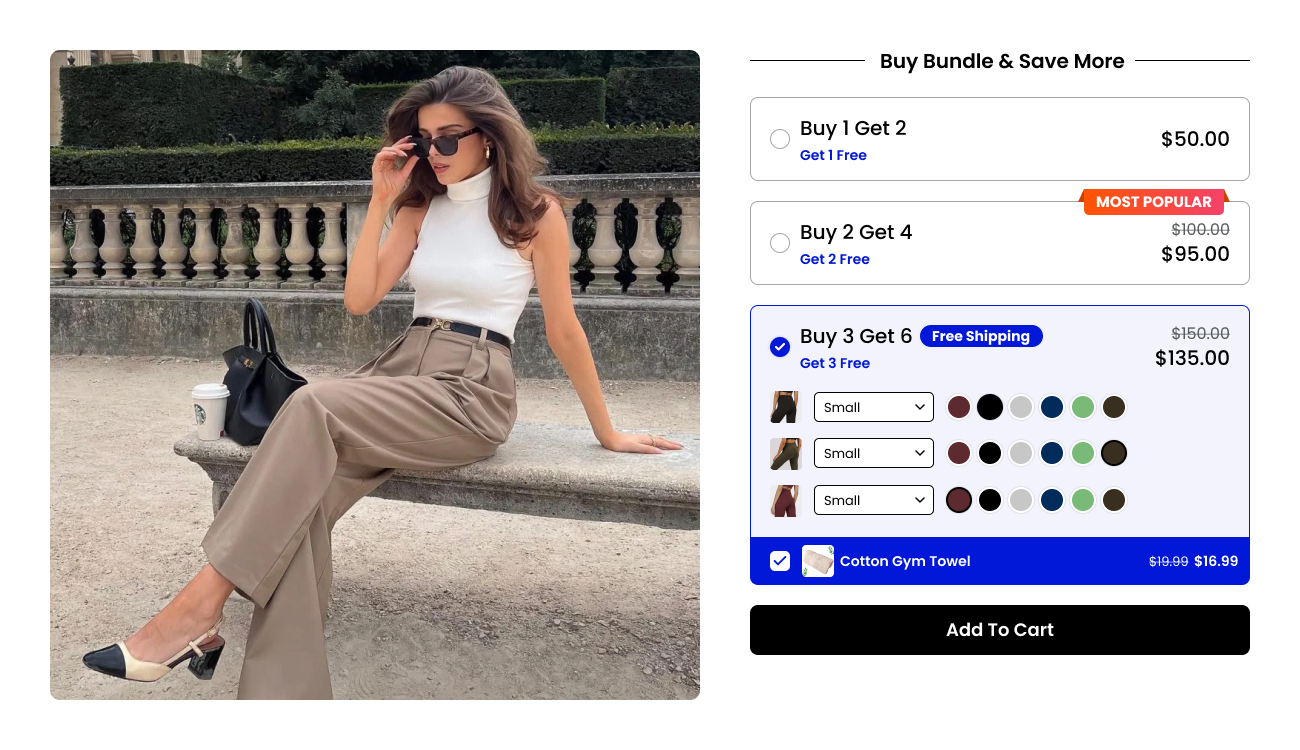Pick the dark brown swatch in third row
Viewport: 1300px width, 750px height.
[x=1114, y=500]
